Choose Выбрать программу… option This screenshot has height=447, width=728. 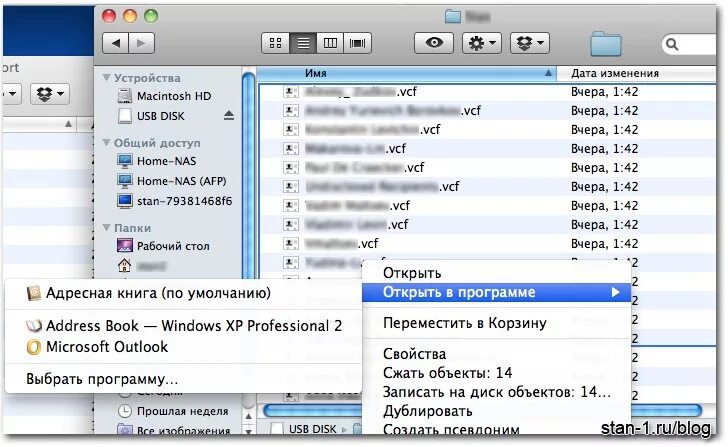tap(183, 379)
